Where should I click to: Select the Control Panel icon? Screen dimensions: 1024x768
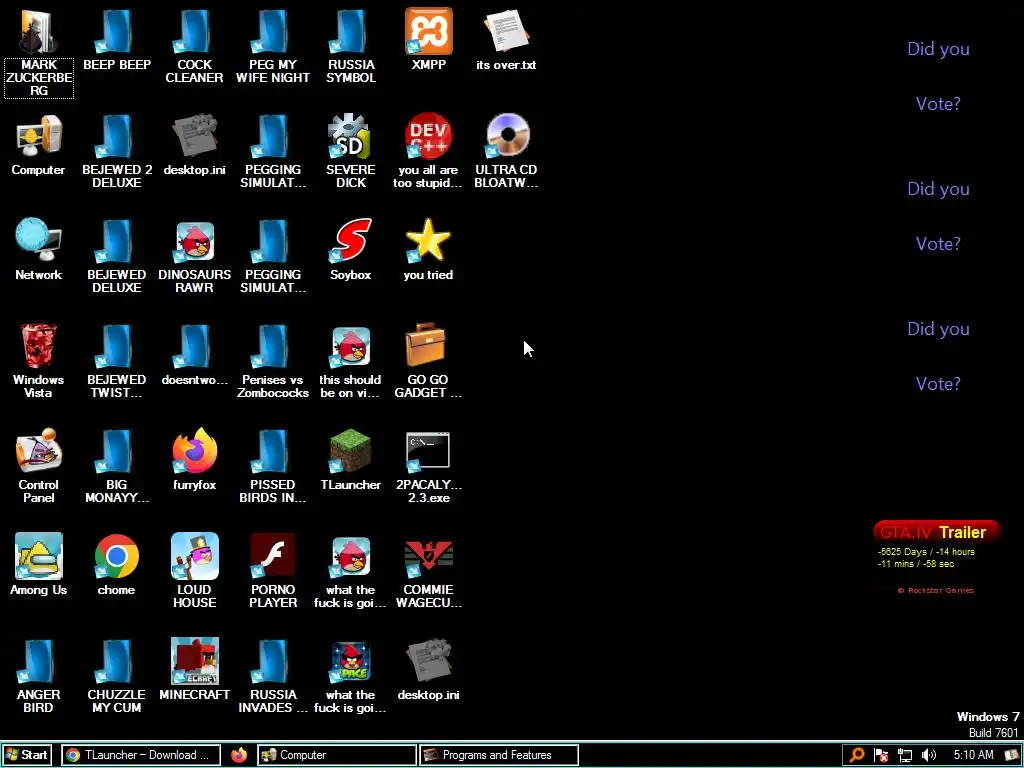tap(39, 452)
